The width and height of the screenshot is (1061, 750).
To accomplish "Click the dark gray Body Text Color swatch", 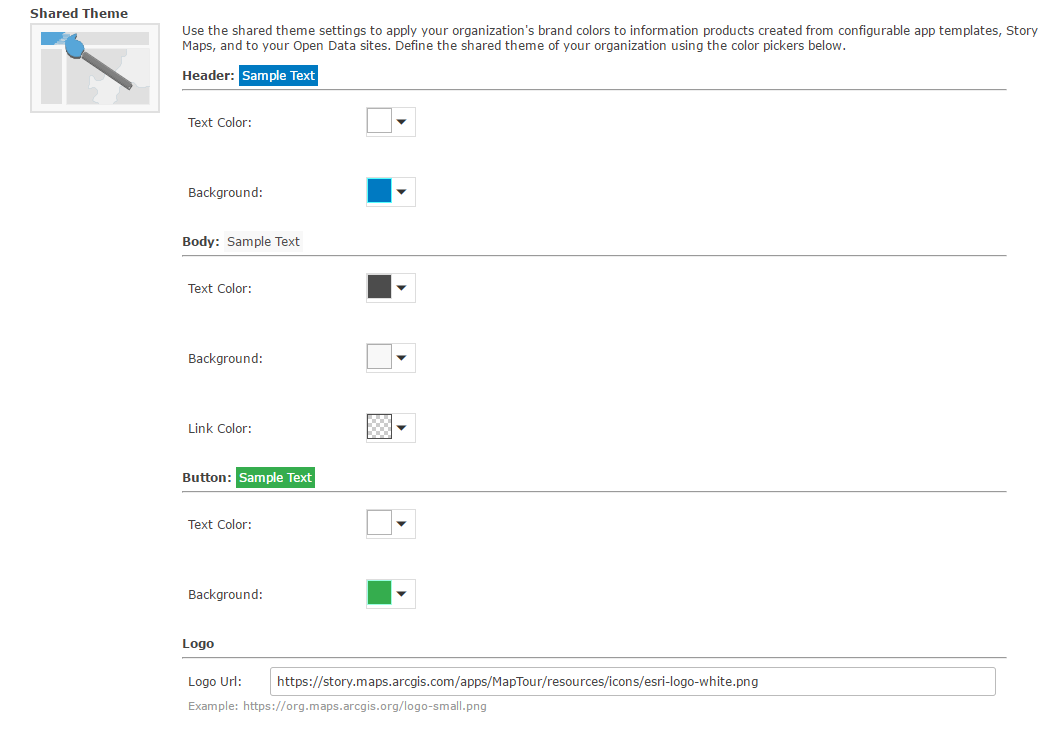I will tap(379, 288).
